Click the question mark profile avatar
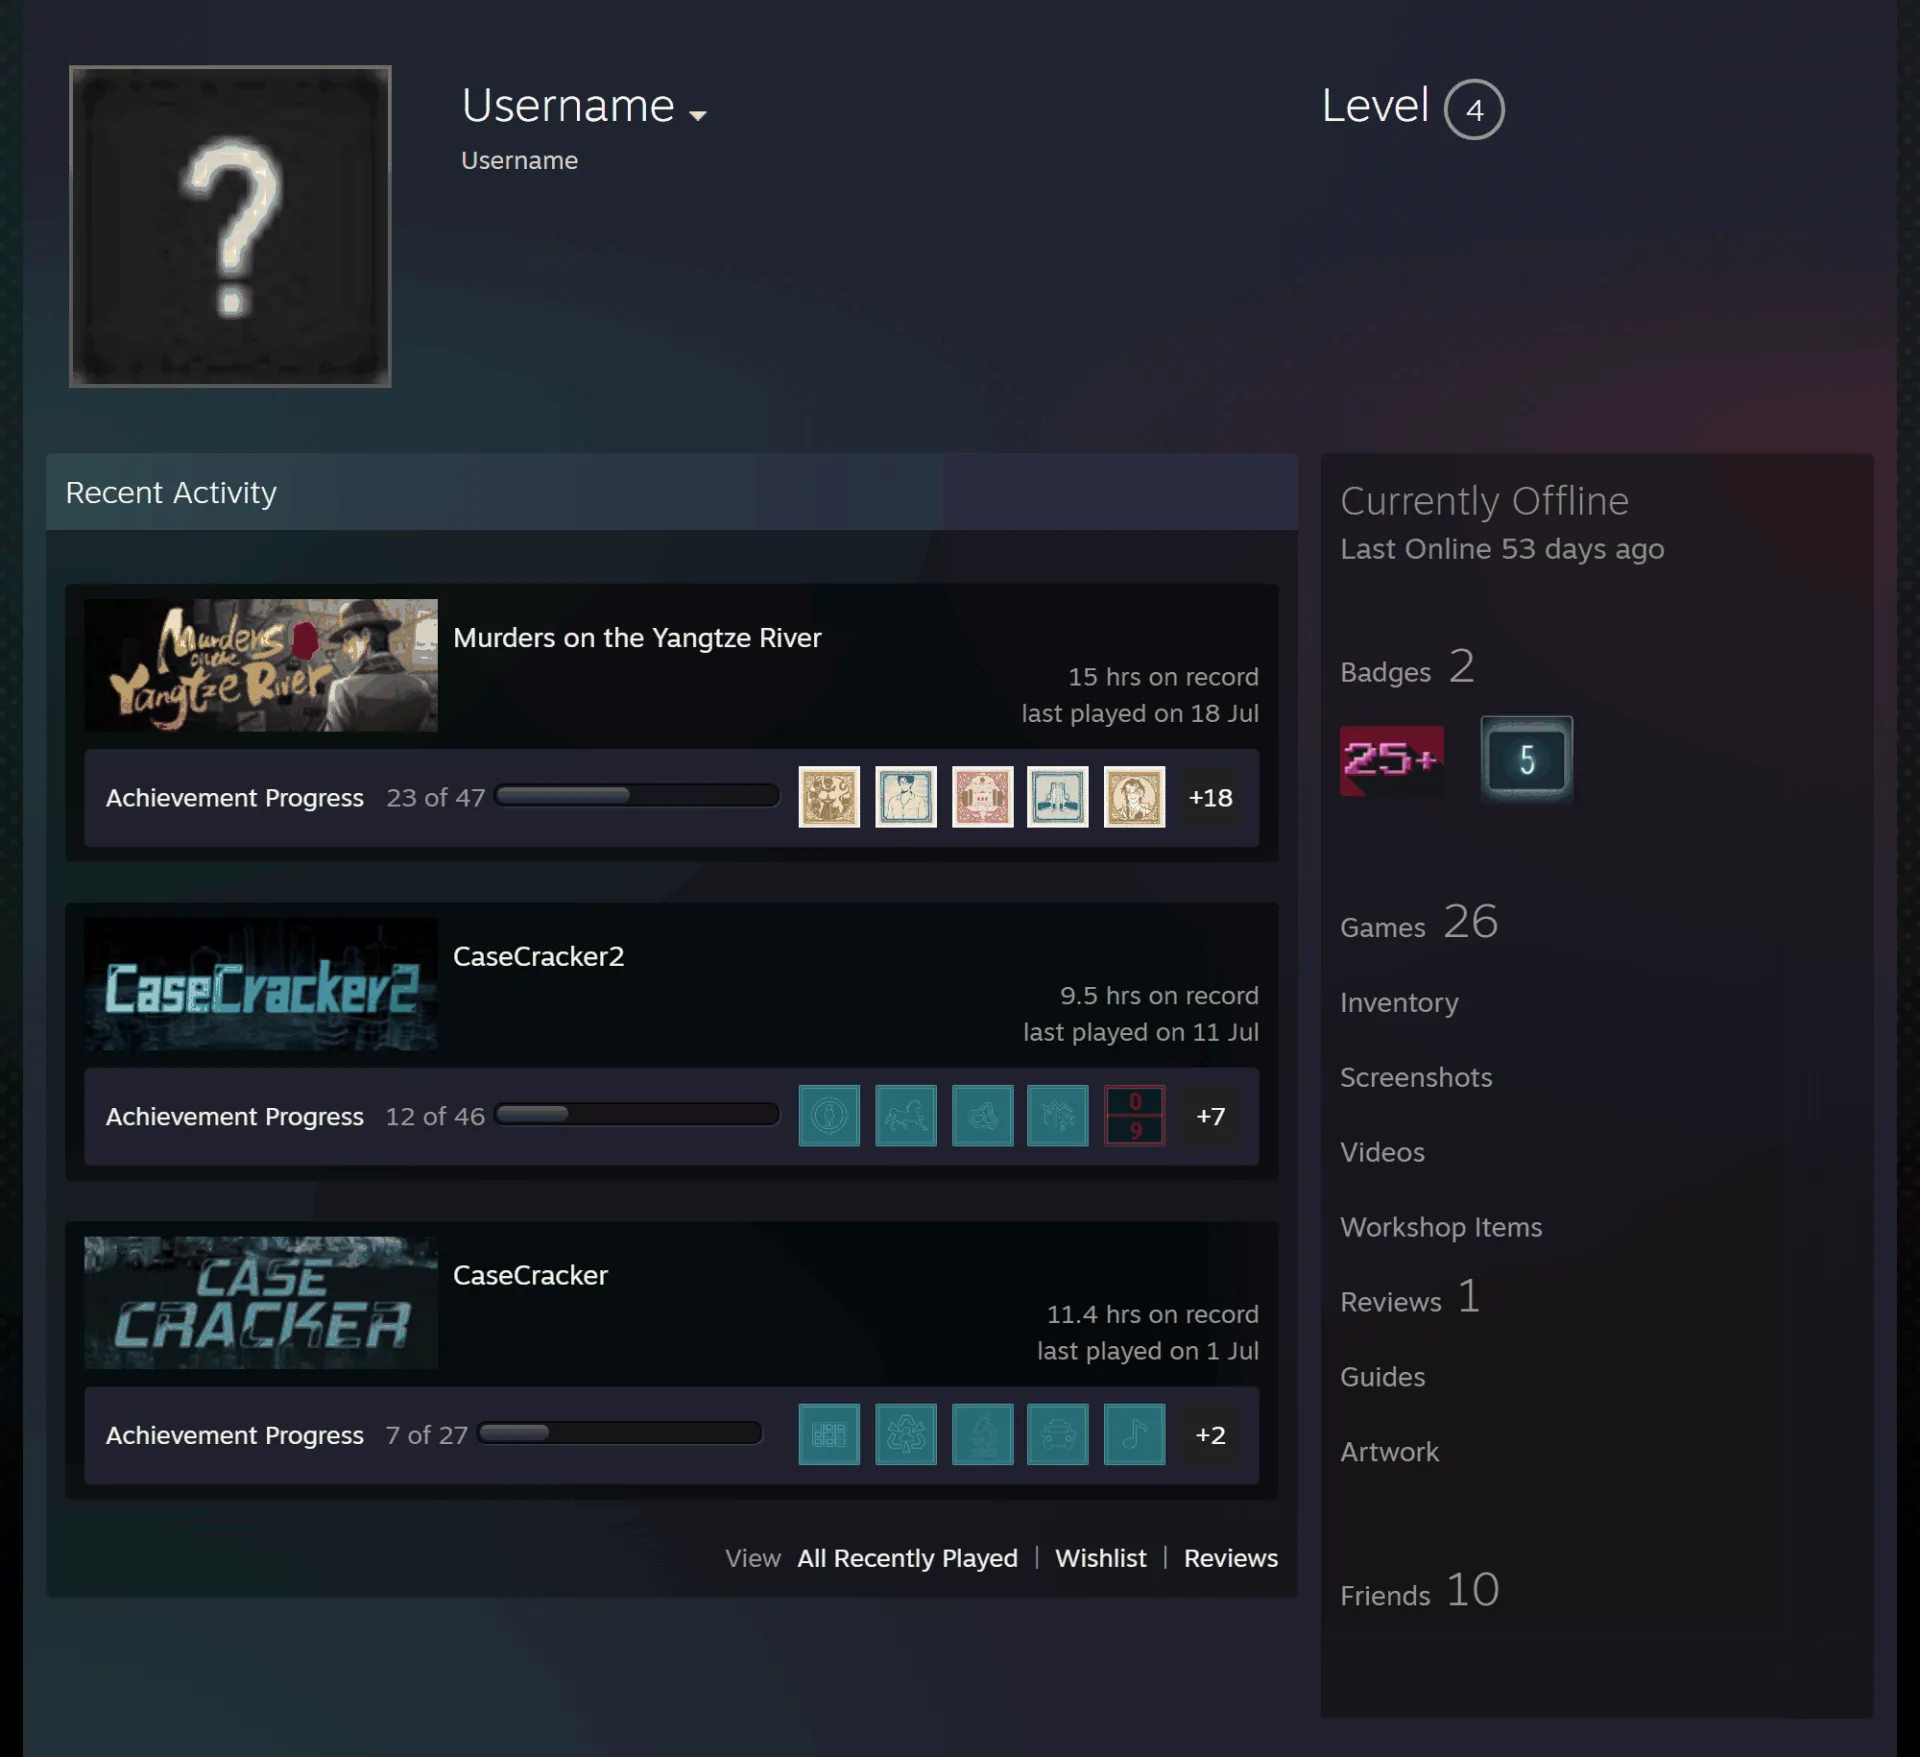 230,226
